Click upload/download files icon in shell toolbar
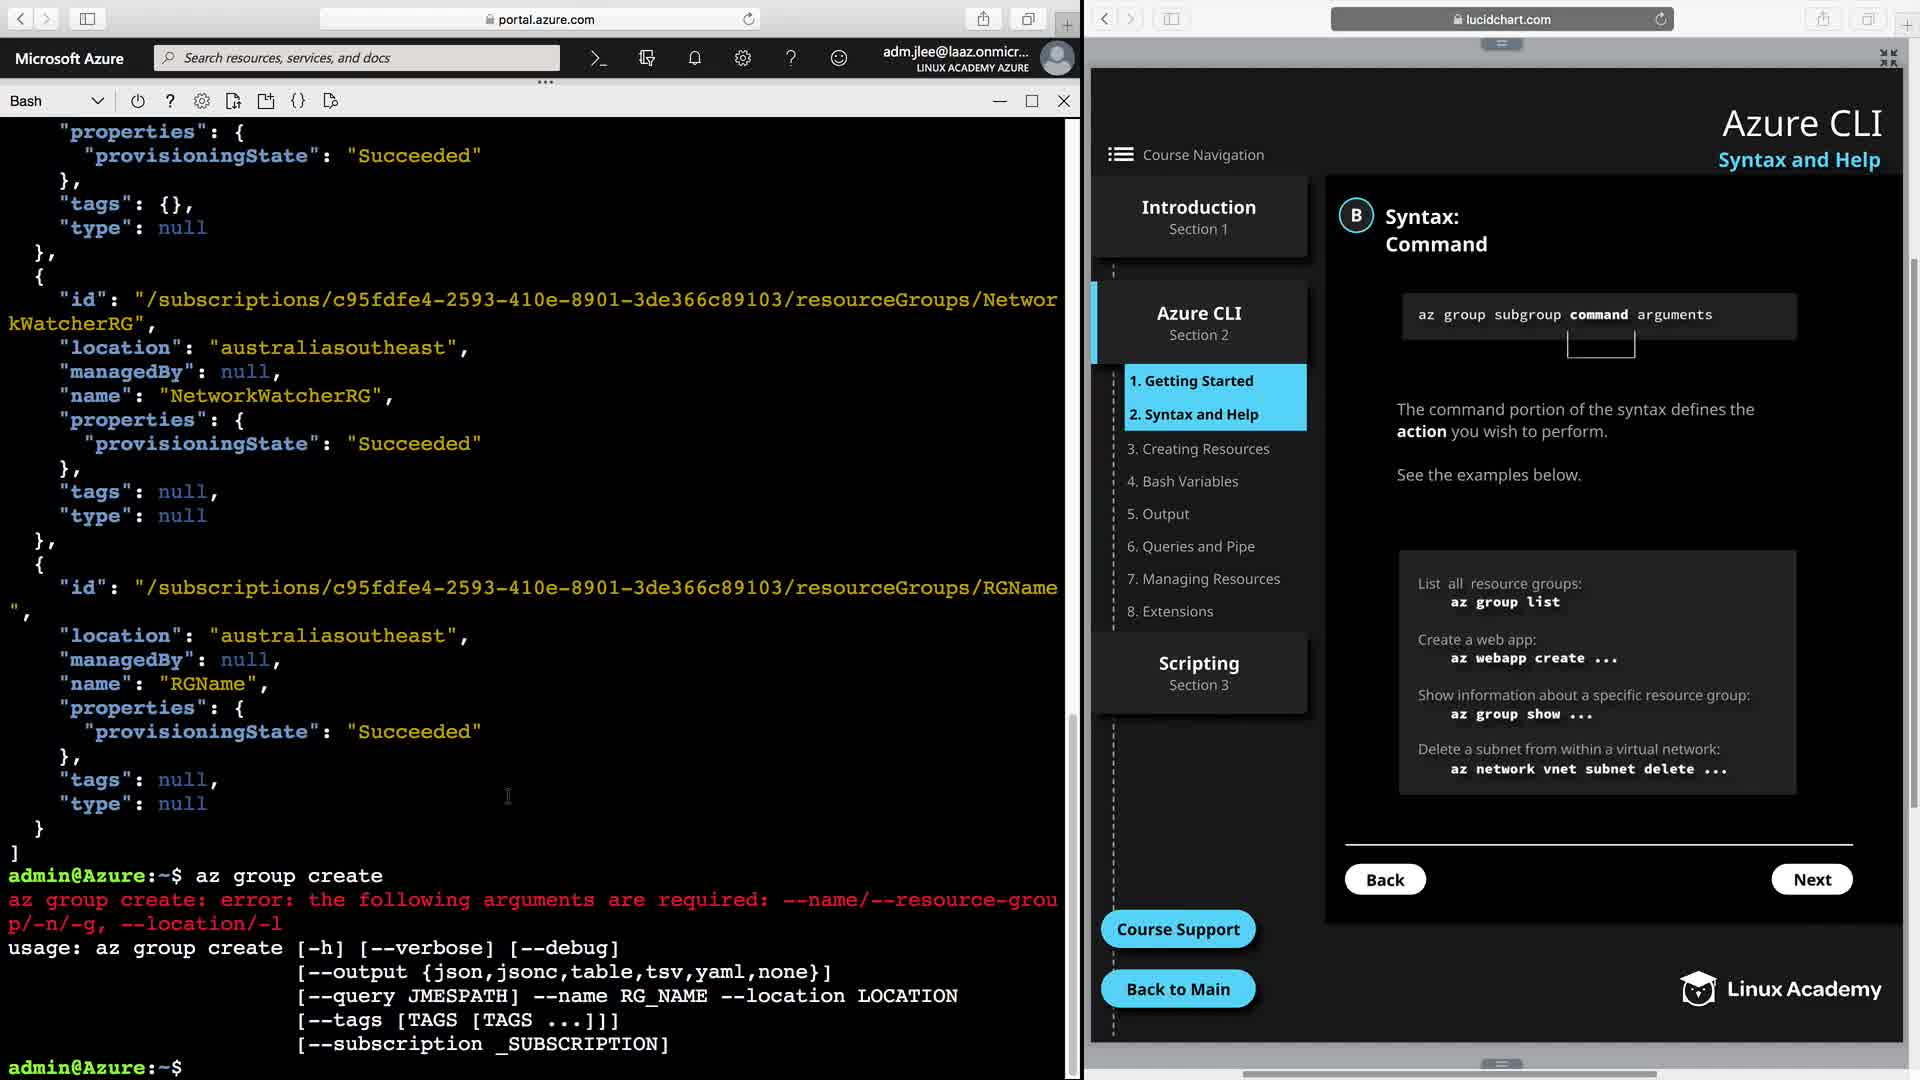This screenshot has width=1920, height=1080. click(x=234, y=101)
